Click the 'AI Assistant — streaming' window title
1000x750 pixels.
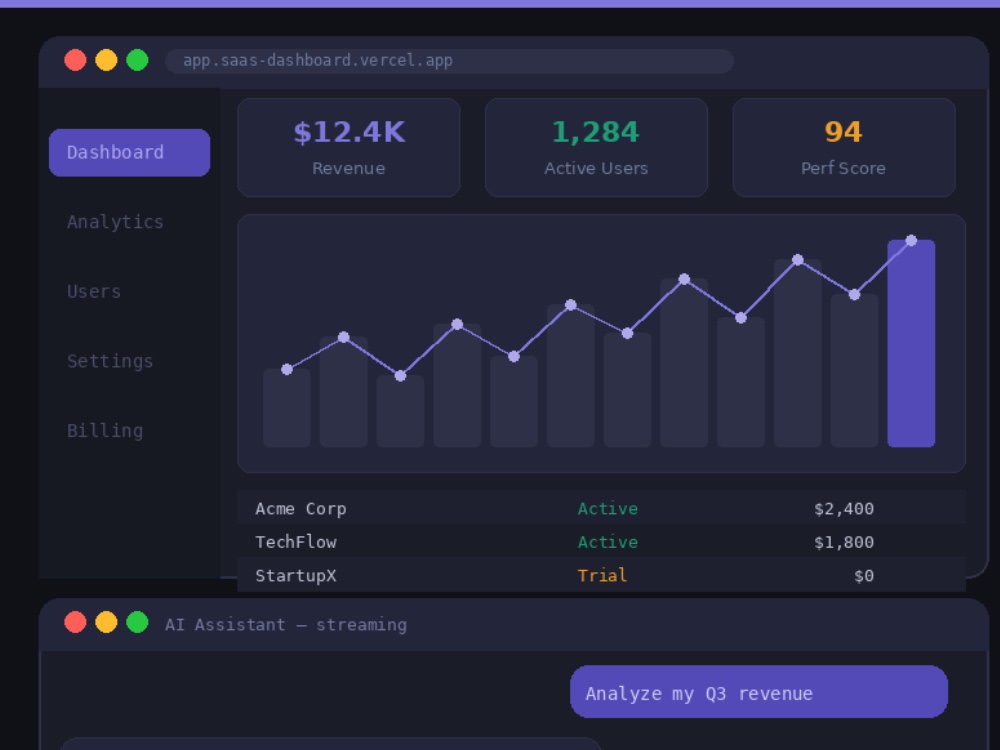(x=286, y=625)
